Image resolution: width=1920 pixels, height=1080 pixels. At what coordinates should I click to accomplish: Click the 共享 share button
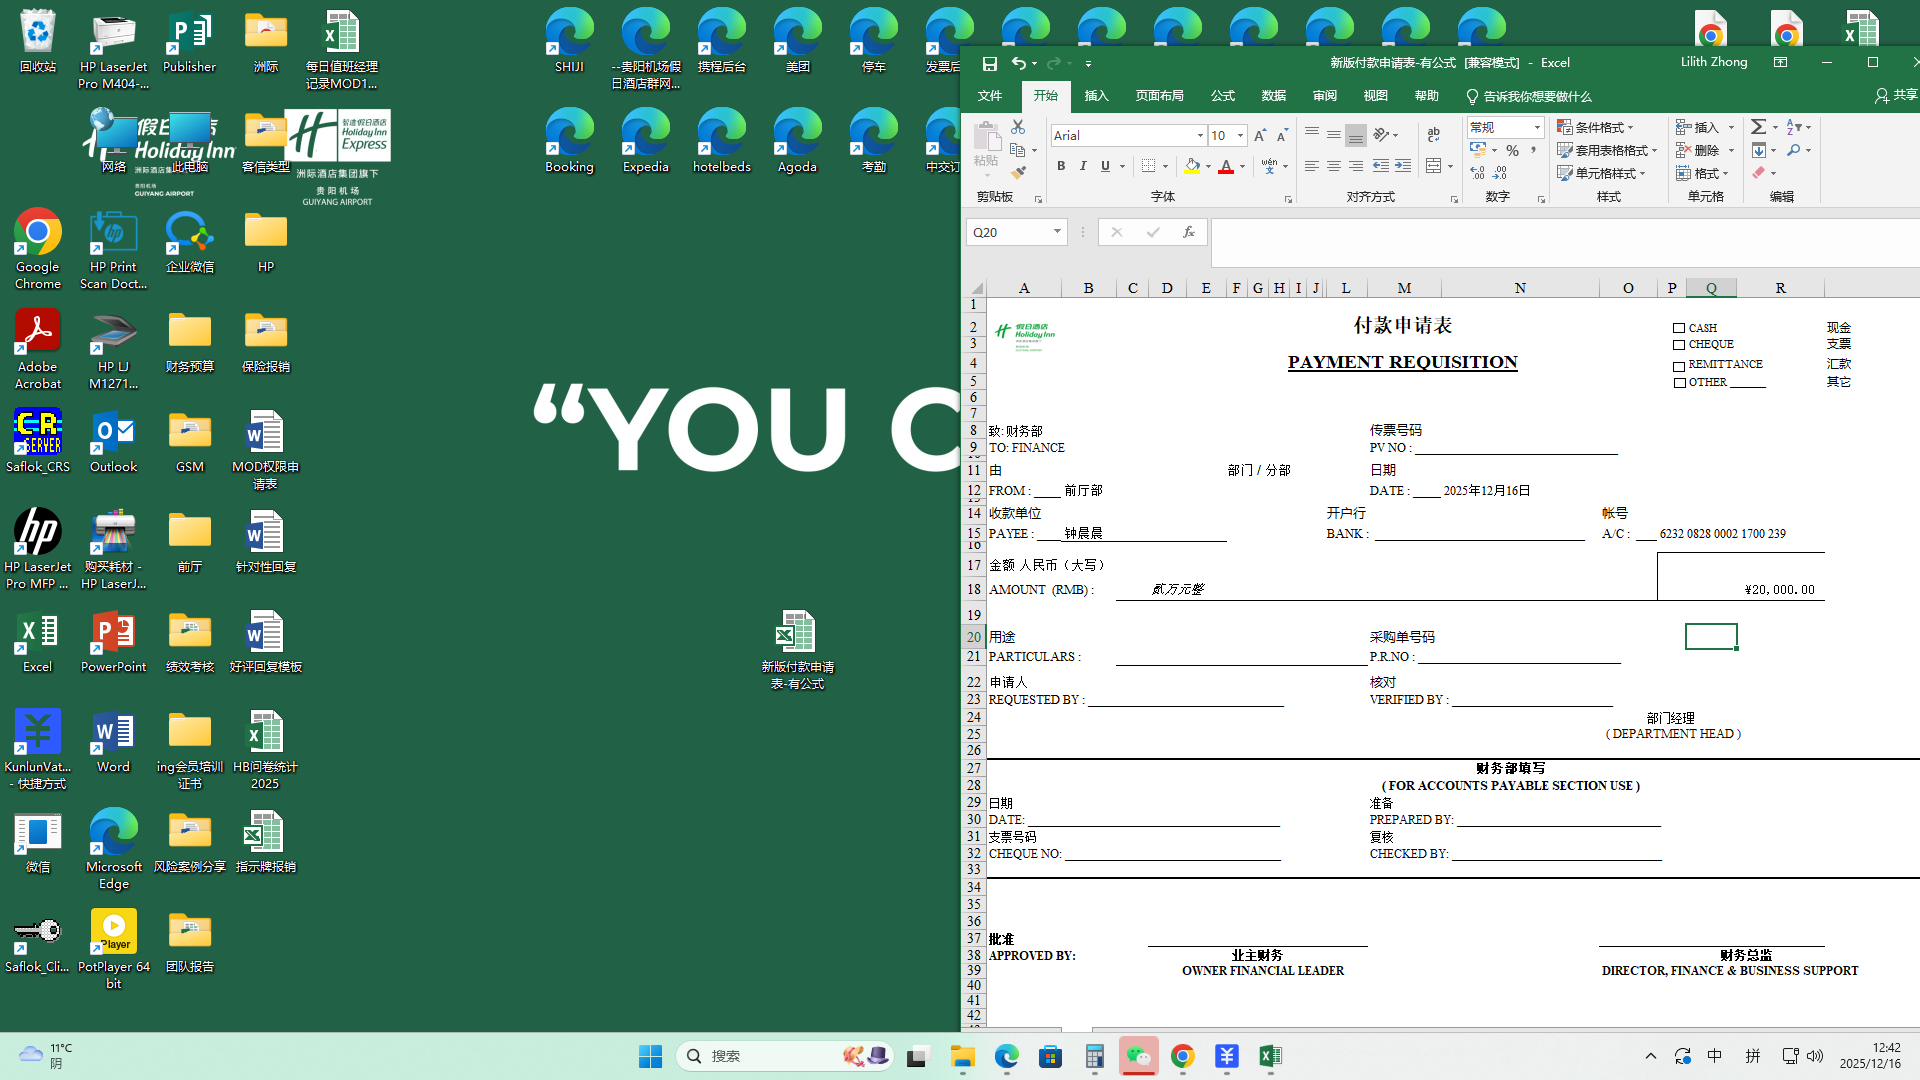[1896, 95]
